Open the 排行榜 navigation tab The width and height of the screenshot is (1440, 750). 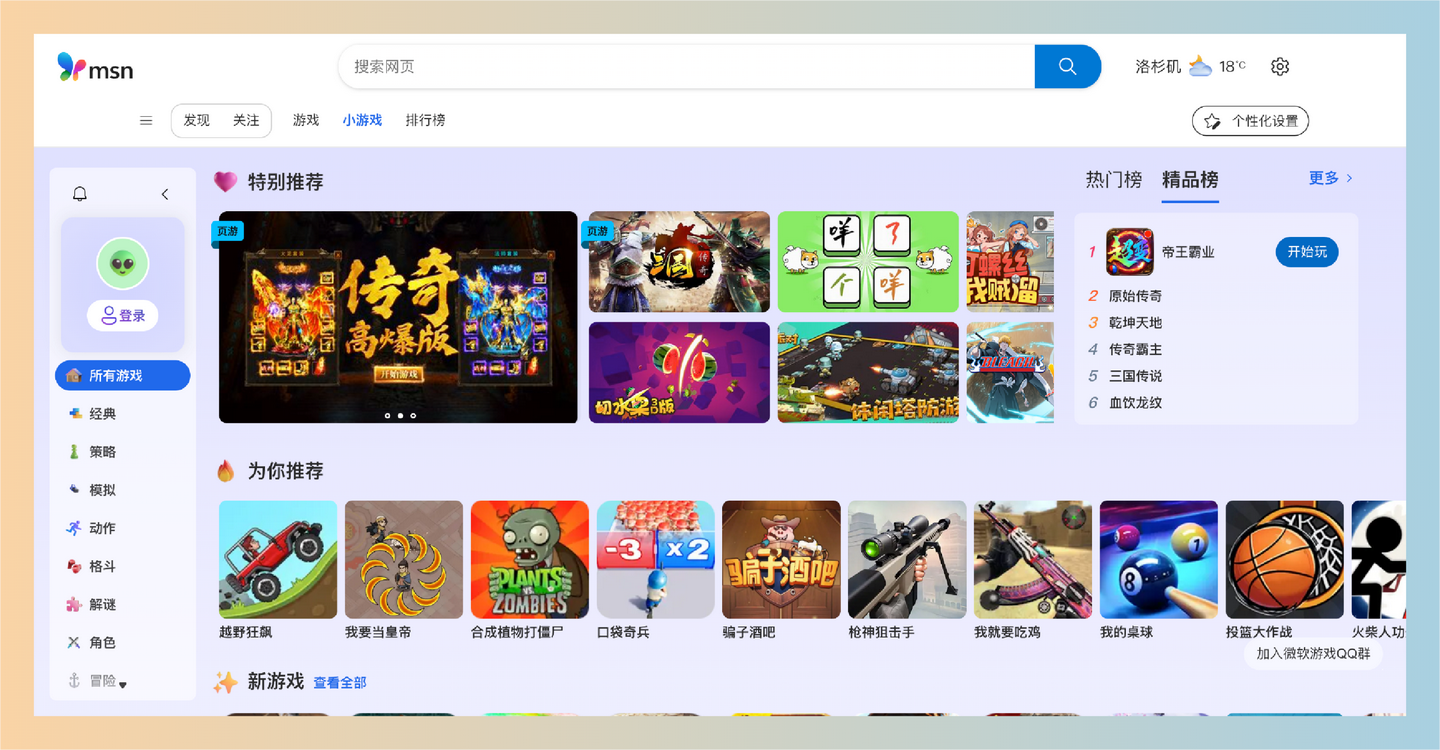(425, 120)
